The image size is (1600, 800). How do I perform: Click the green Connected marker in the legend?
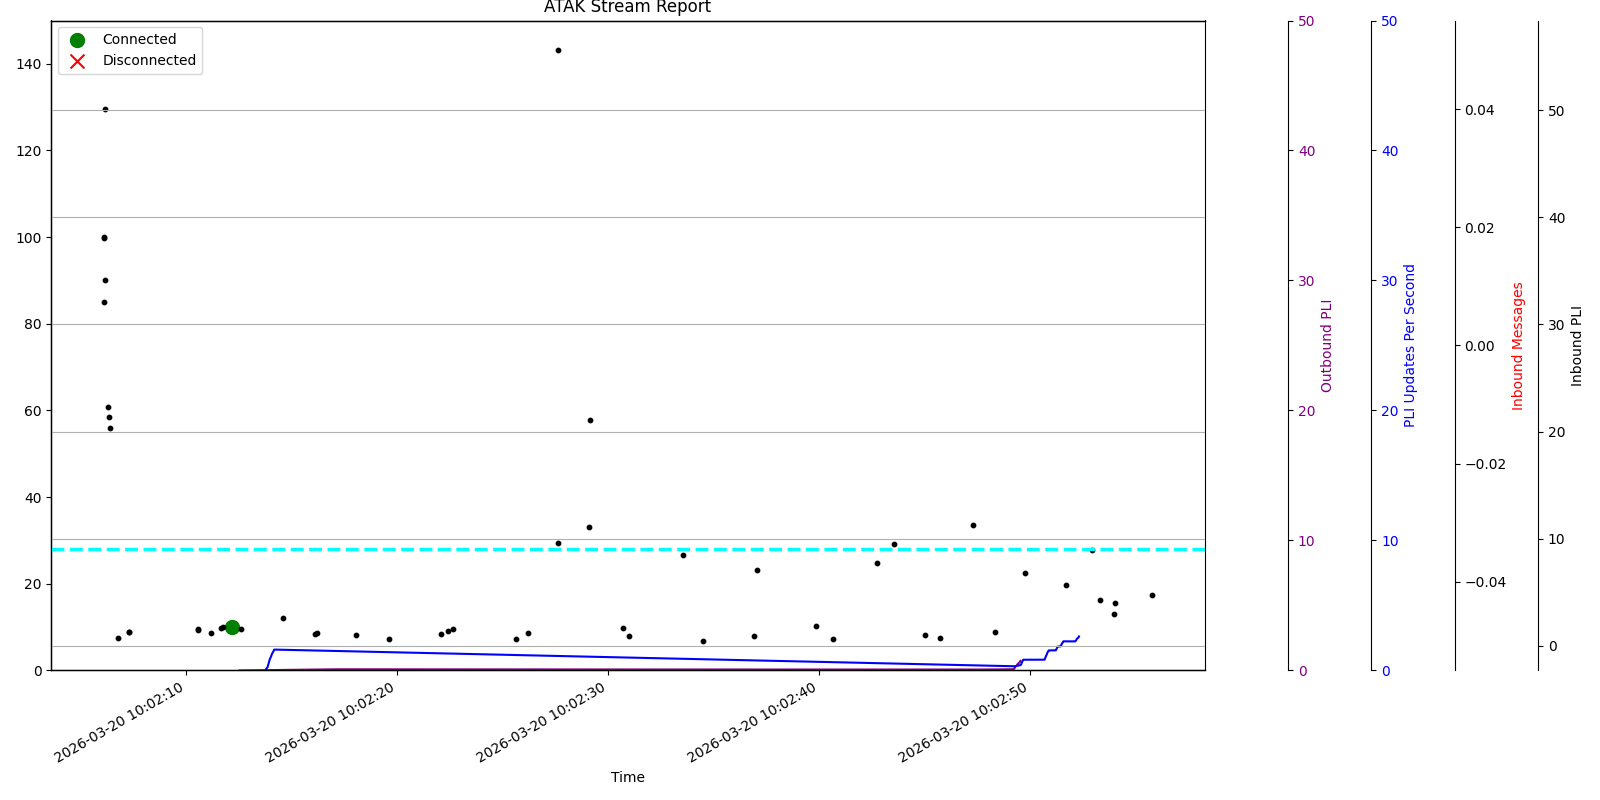(x=77, y=40)
